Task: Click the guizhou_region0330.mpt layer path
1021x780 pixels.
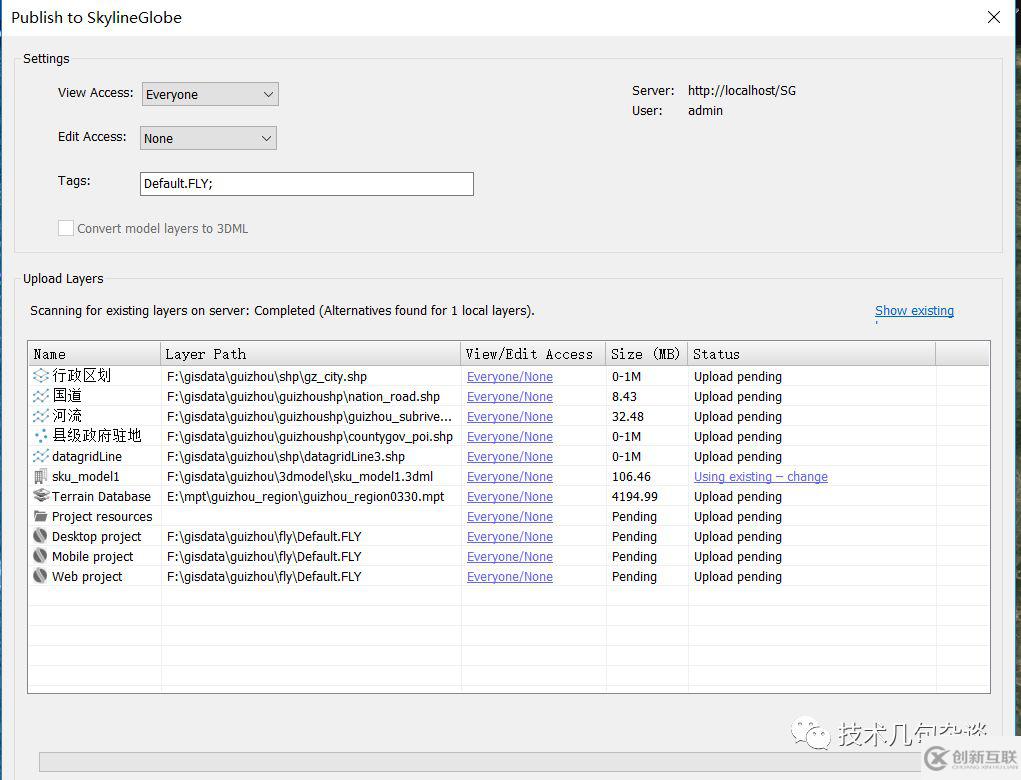Action: coord(305,496)
